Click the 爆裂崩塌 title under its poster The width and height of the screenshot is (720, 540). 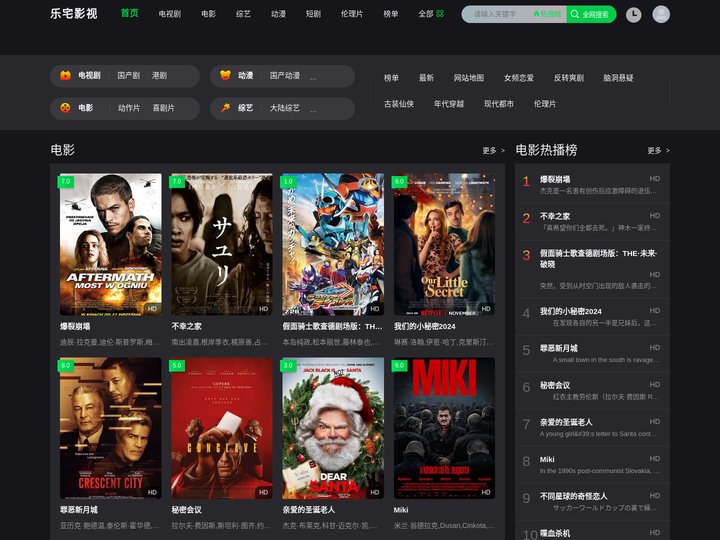(75, 326)
